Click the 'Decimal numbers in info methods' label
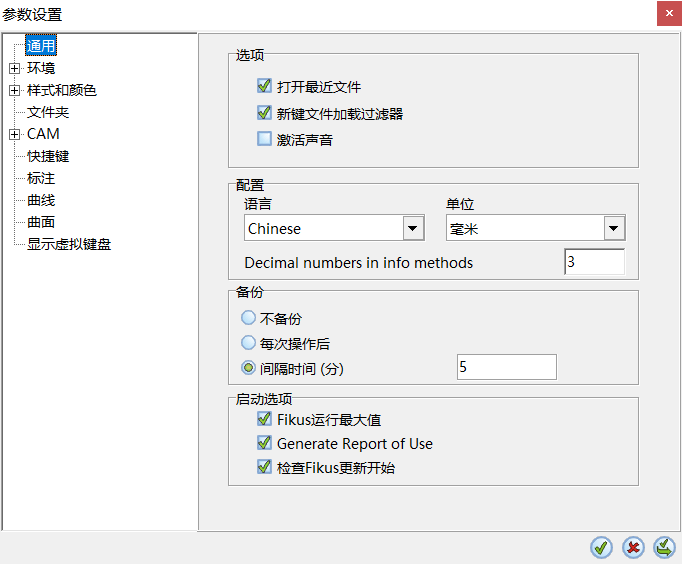This screenshot has height=564, width=682. 358,263
